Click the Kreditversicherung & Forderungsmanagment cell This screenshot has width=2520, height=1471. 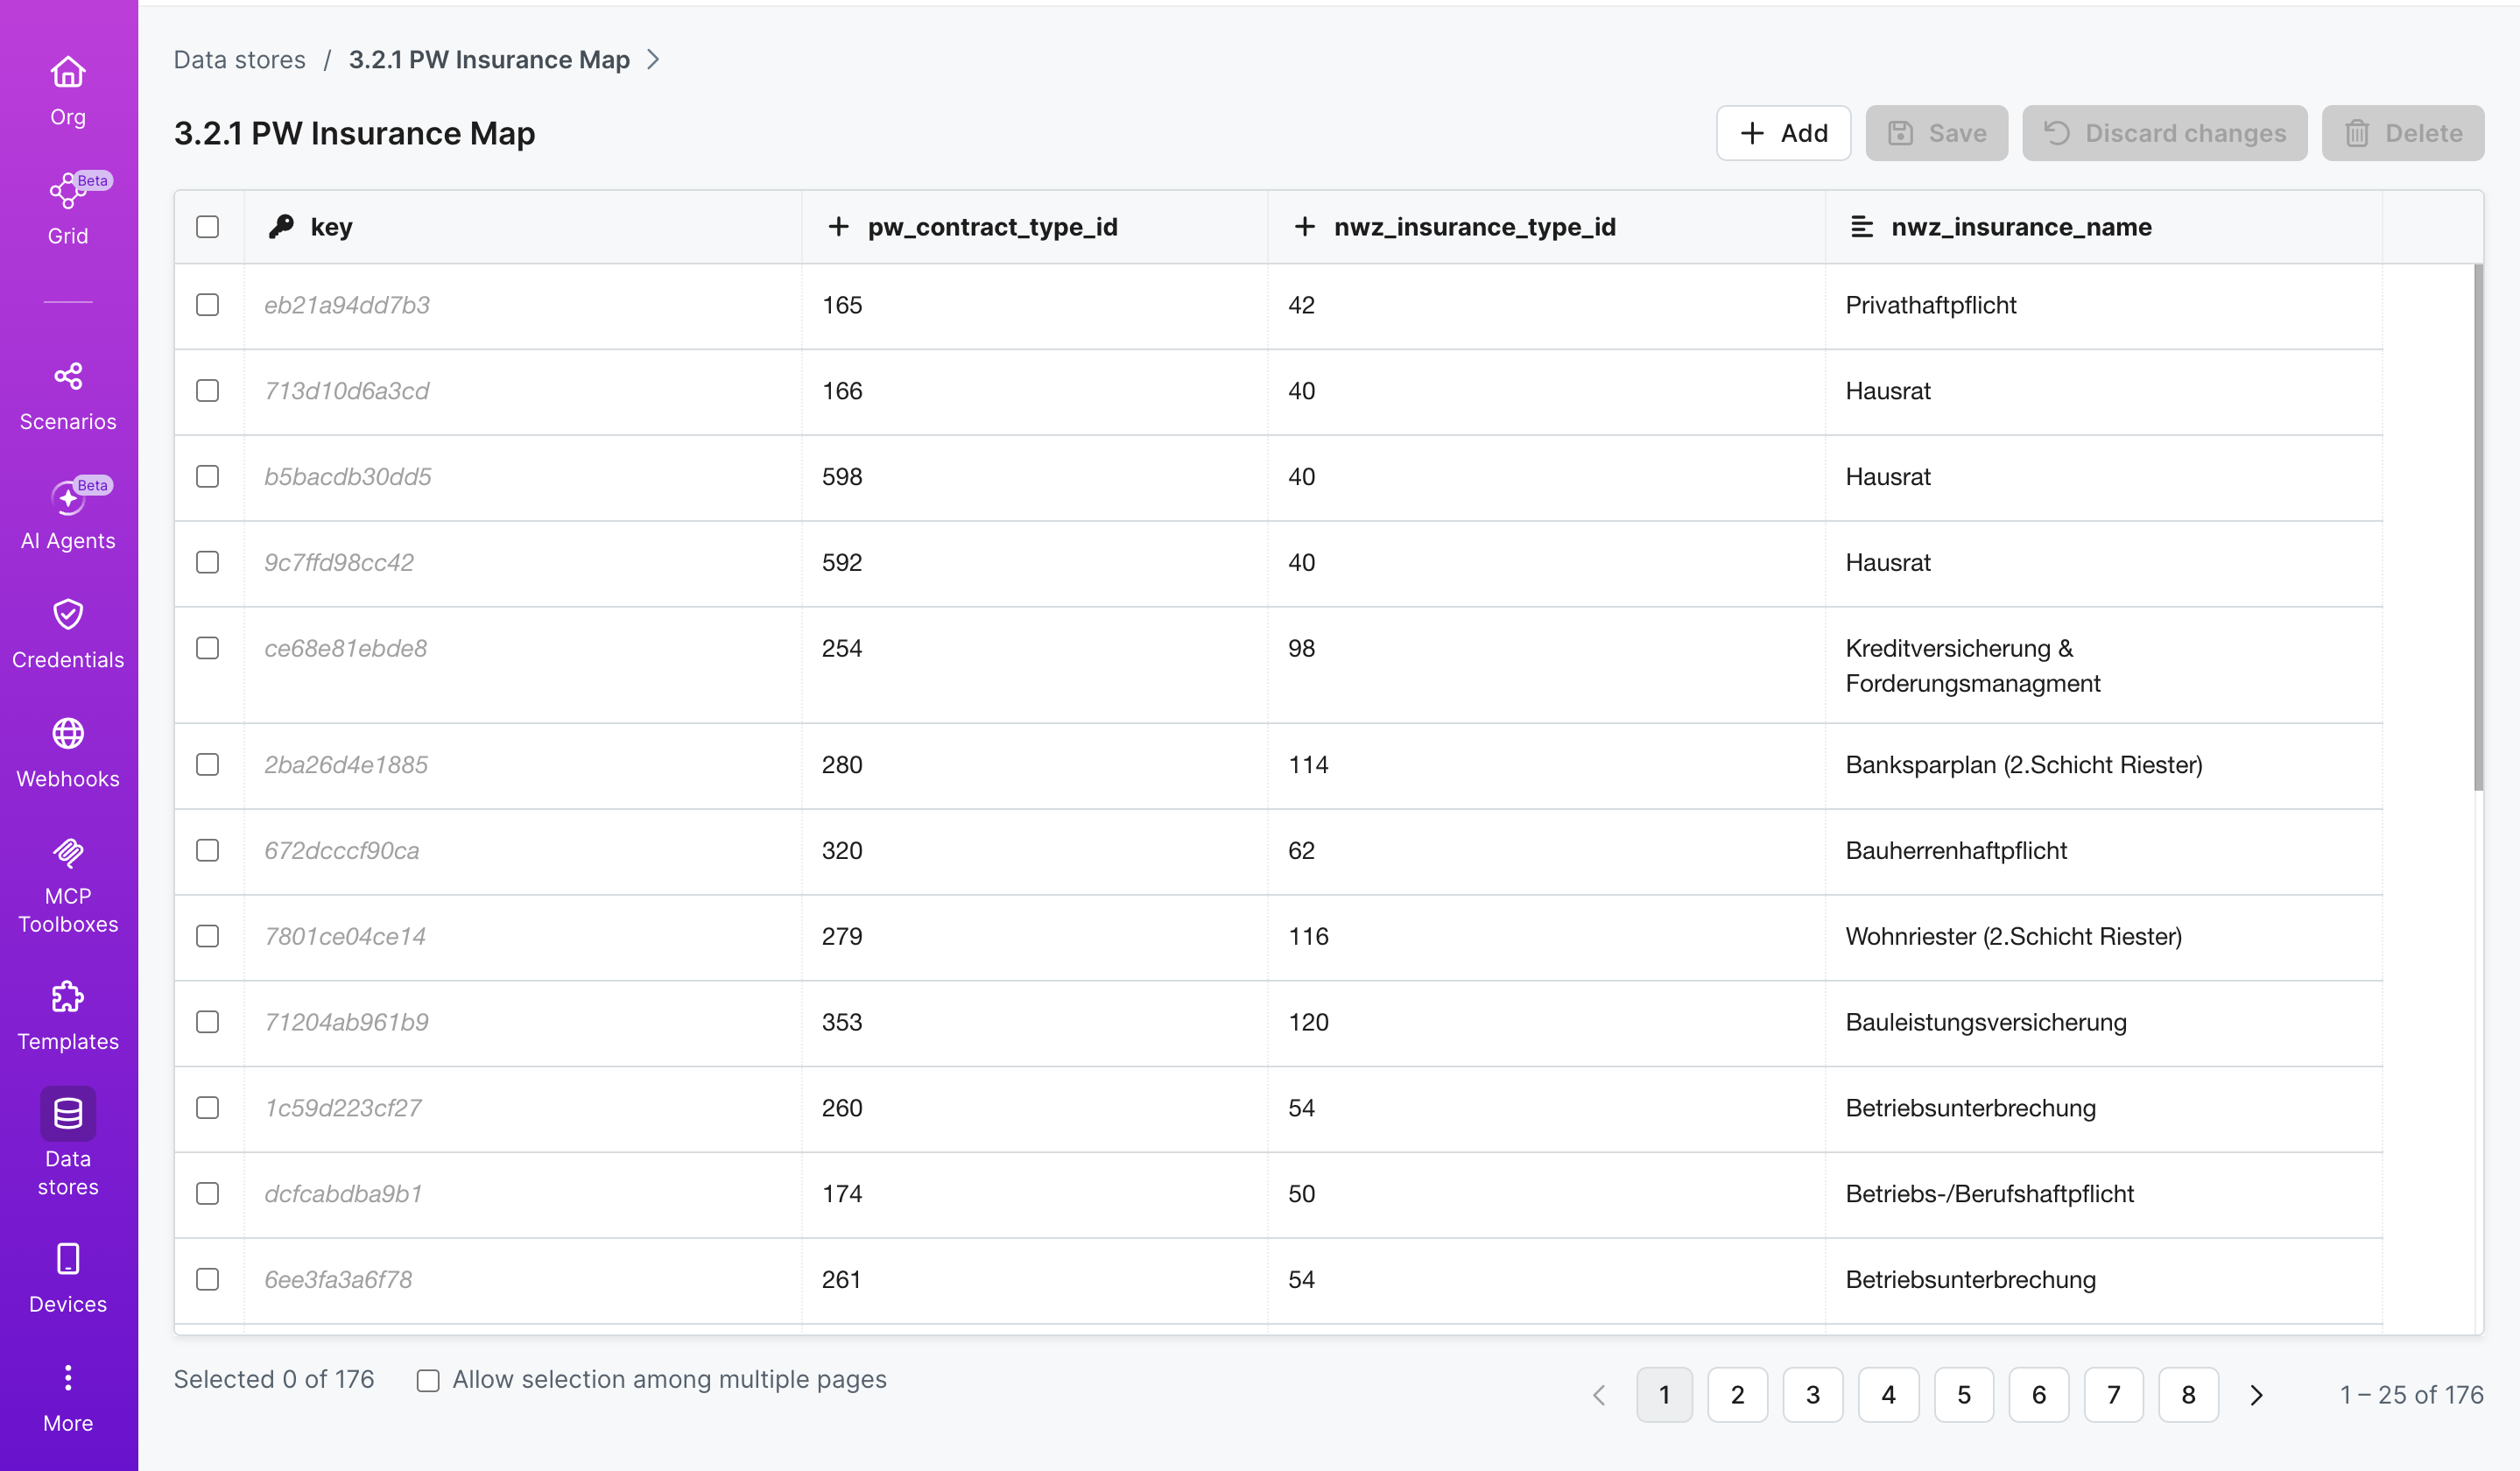coord(2104,666)
